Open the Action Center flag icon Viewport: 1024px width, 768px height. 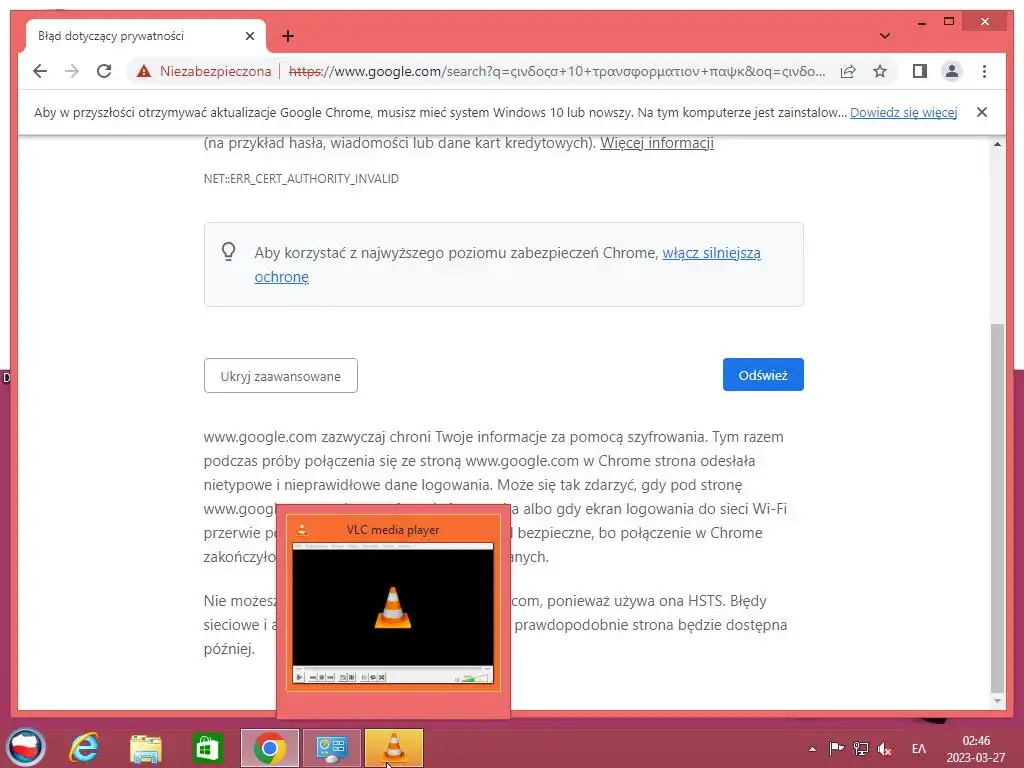click(837, 748)
